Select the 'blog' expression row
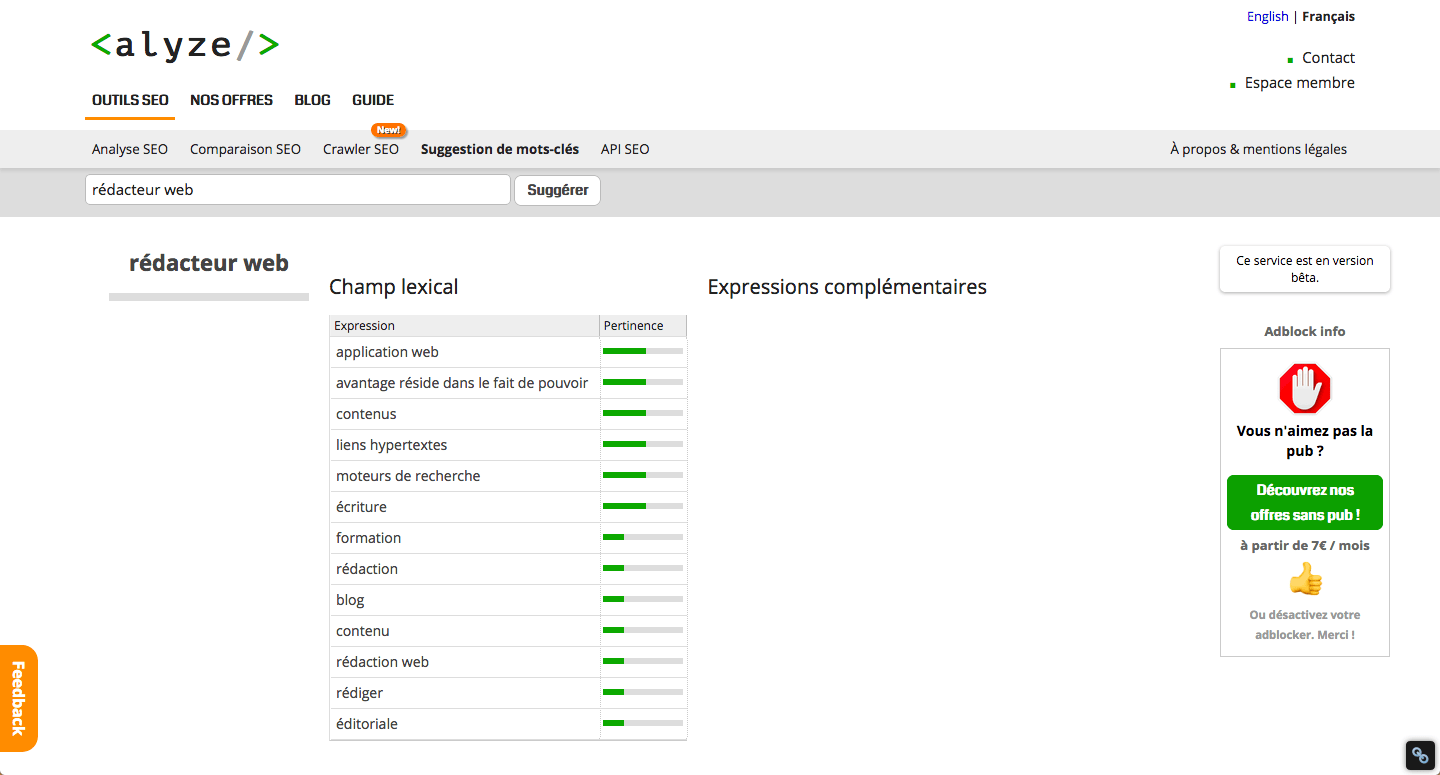This screenshot has width=1440, height=775. coord(508,600)
